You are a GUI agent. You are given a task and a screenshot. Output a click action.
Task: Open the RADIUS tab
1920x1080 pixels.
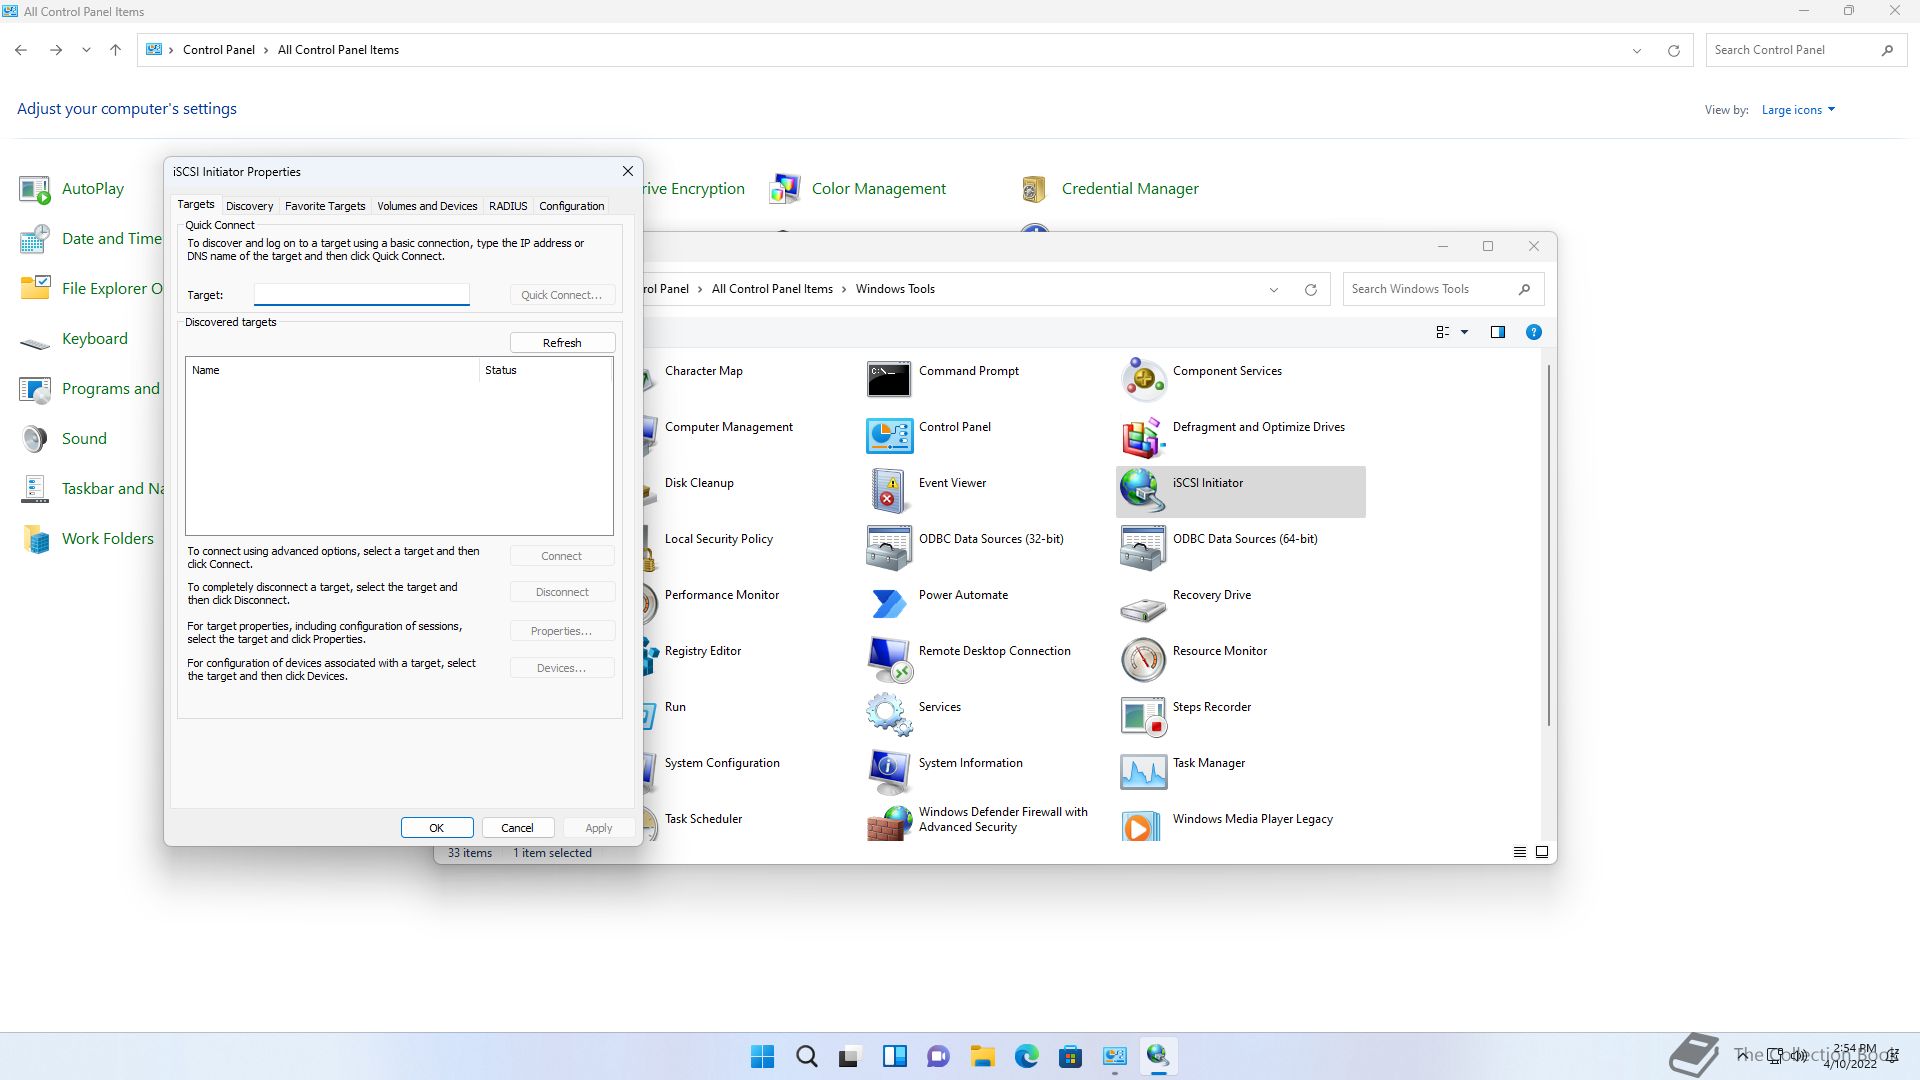(508, 206)
